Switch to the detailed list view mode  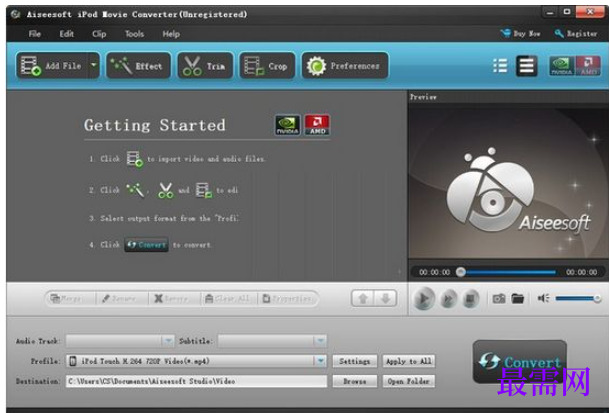tap(526, 66)
